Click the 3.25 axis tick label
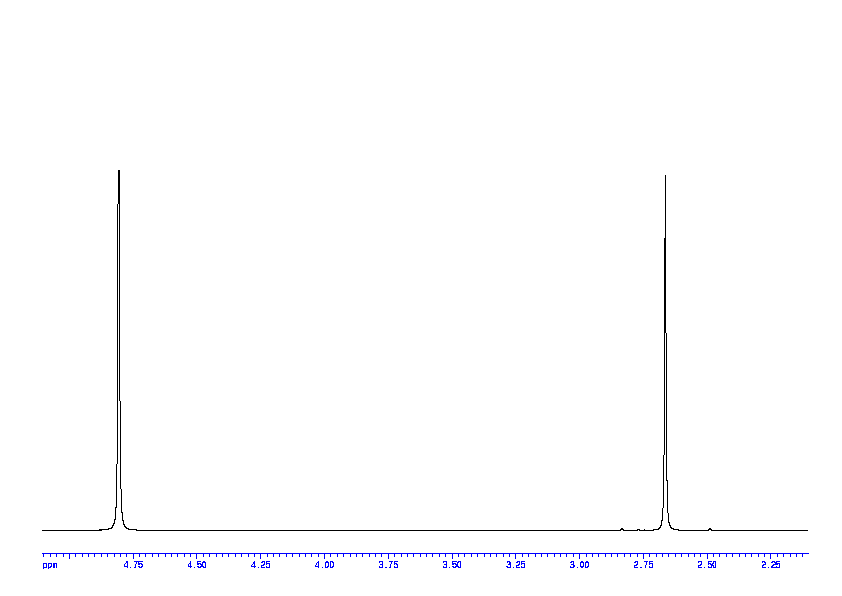The width and height of the screenshot is (842, 596). (x=515, y=565)
